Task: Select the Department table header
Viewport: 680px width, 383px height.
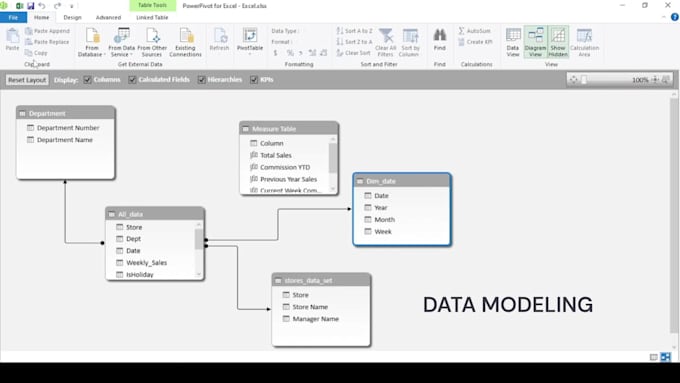Action: tap(66, 113)
